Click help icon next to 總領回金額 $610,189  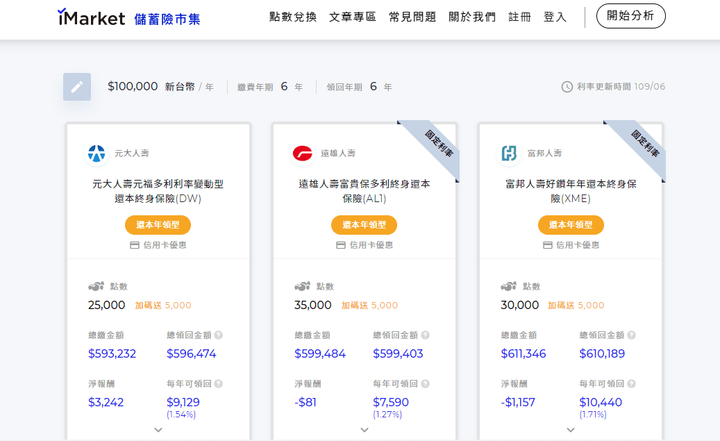pos(631,335)
